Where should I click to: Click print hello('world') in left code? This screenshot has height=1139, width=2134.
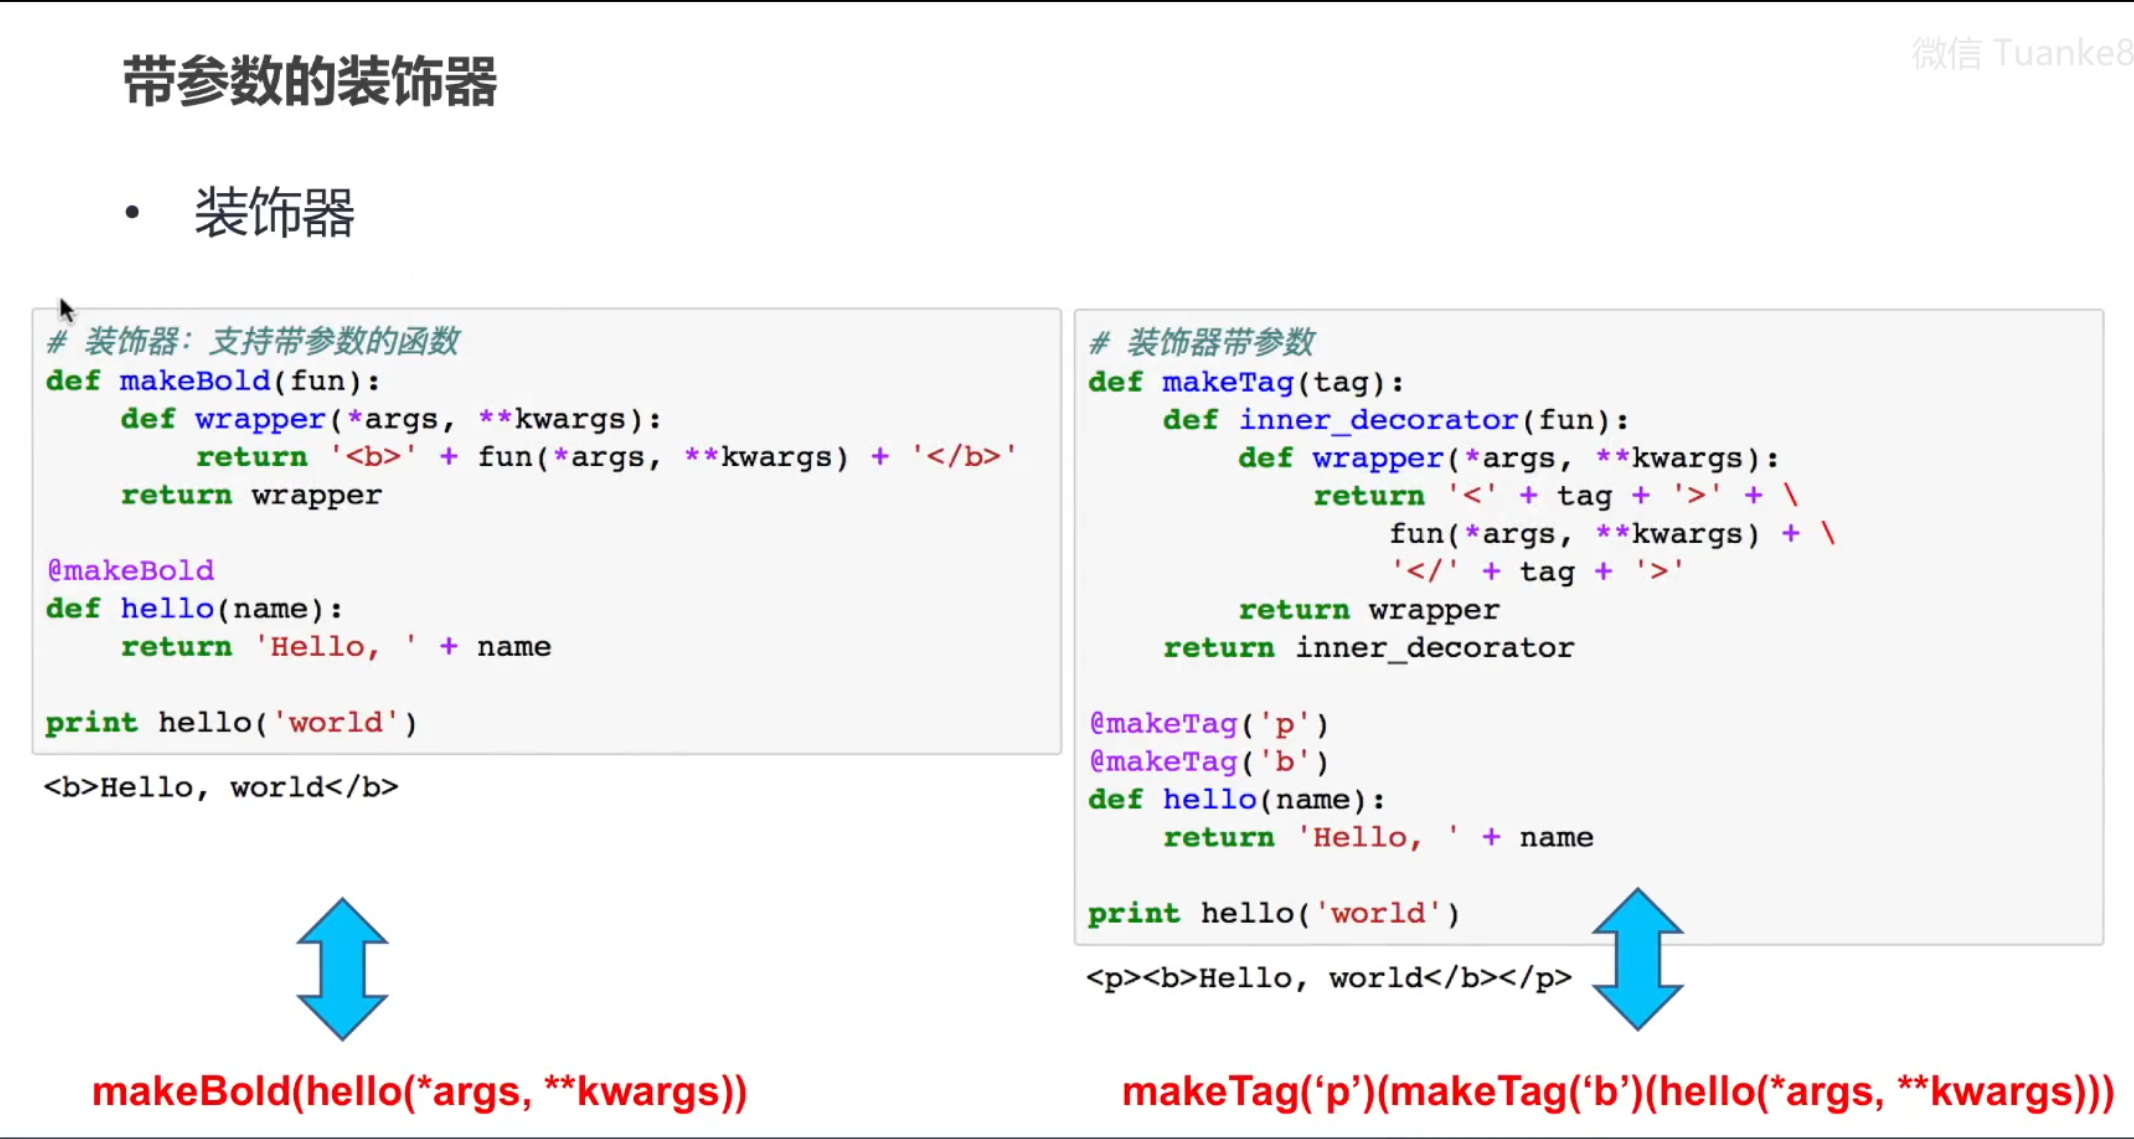pos(231,722)
